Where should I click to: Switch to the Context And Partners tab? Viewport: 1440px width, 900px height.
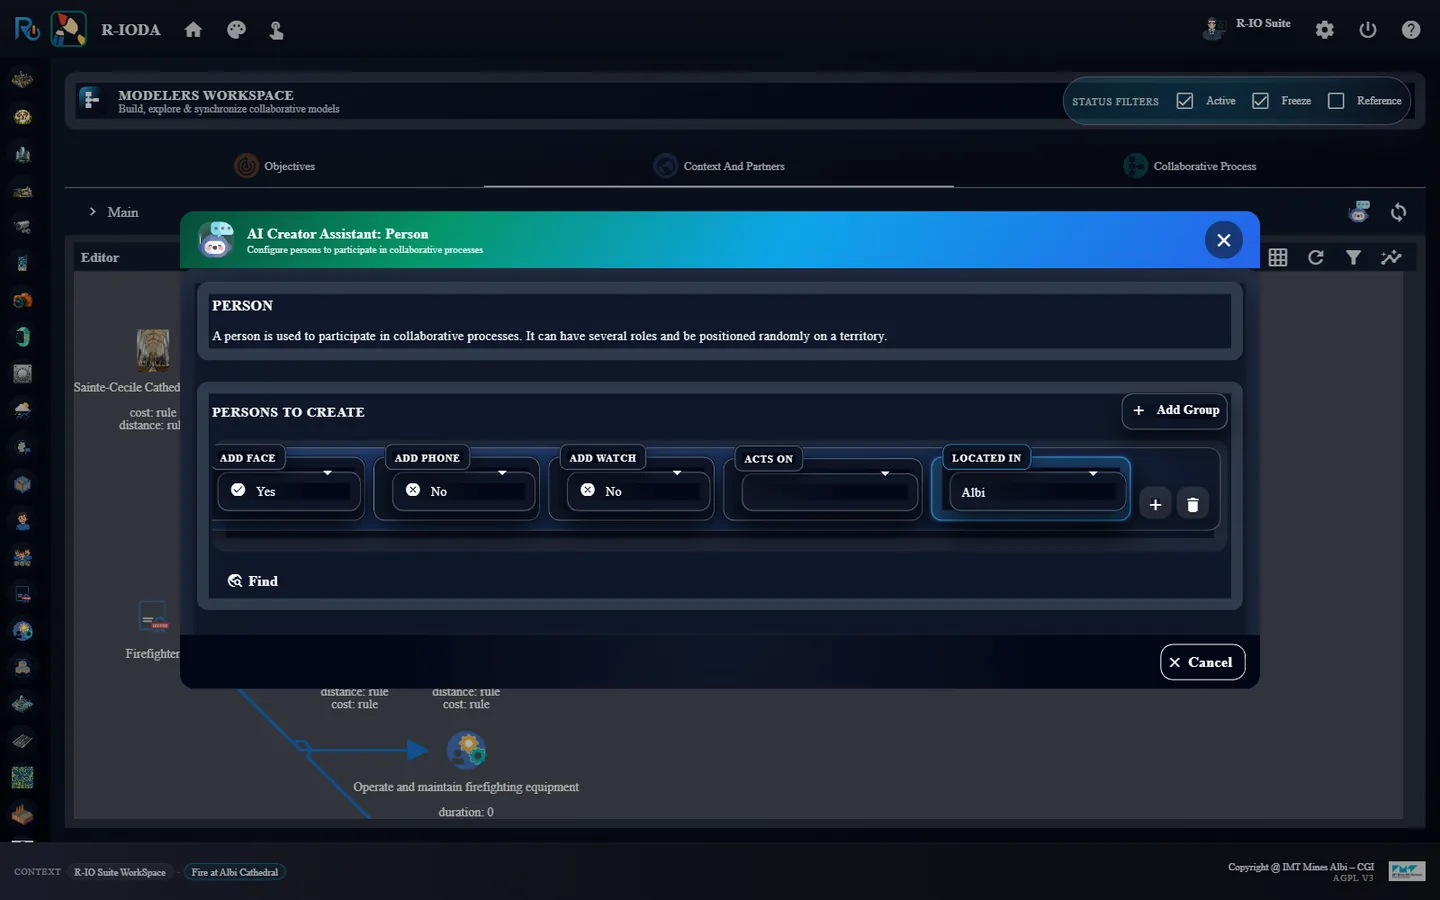click(x=719, y=166)
